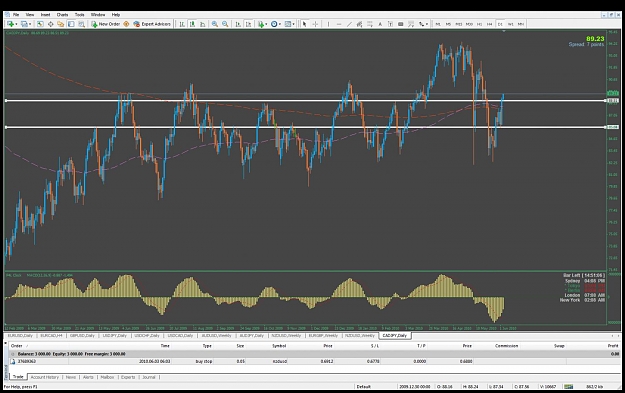The image size is (625, 393).
Task: Toggle the Expert Advisors button
Action: pos(152,24)
